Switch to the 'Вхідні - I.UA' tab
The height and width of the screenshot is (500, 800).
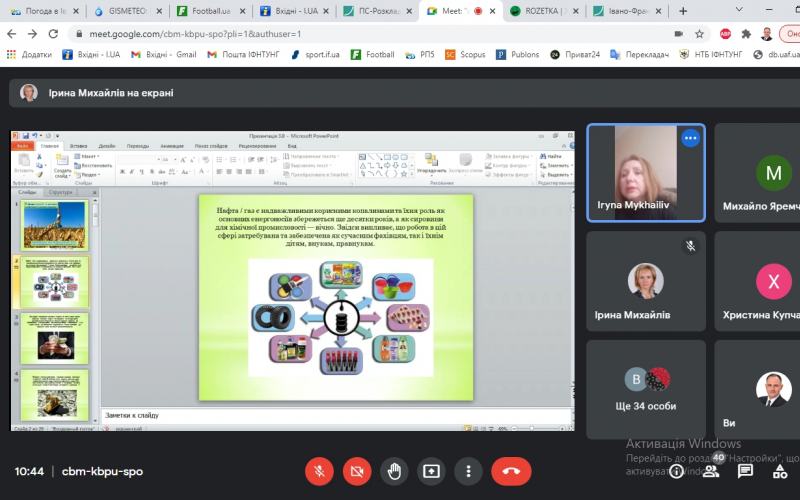pyautogui.click(x=294, y=11)
